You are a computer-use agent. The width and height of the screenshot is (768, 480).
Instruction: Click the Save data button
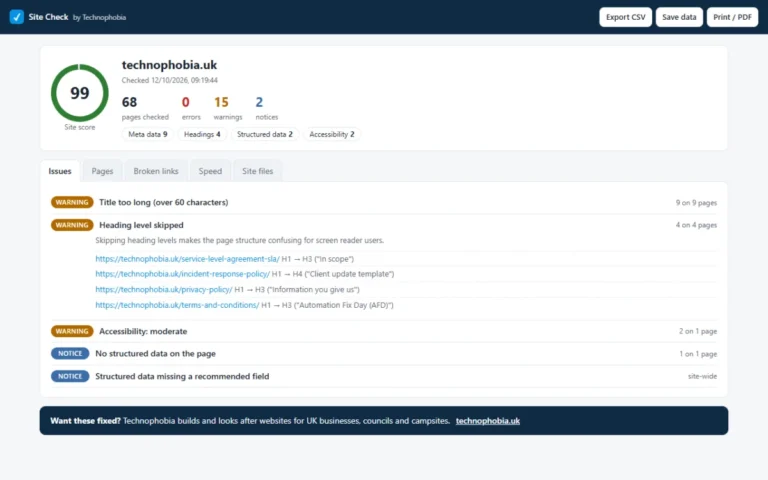tap(679, 17)
